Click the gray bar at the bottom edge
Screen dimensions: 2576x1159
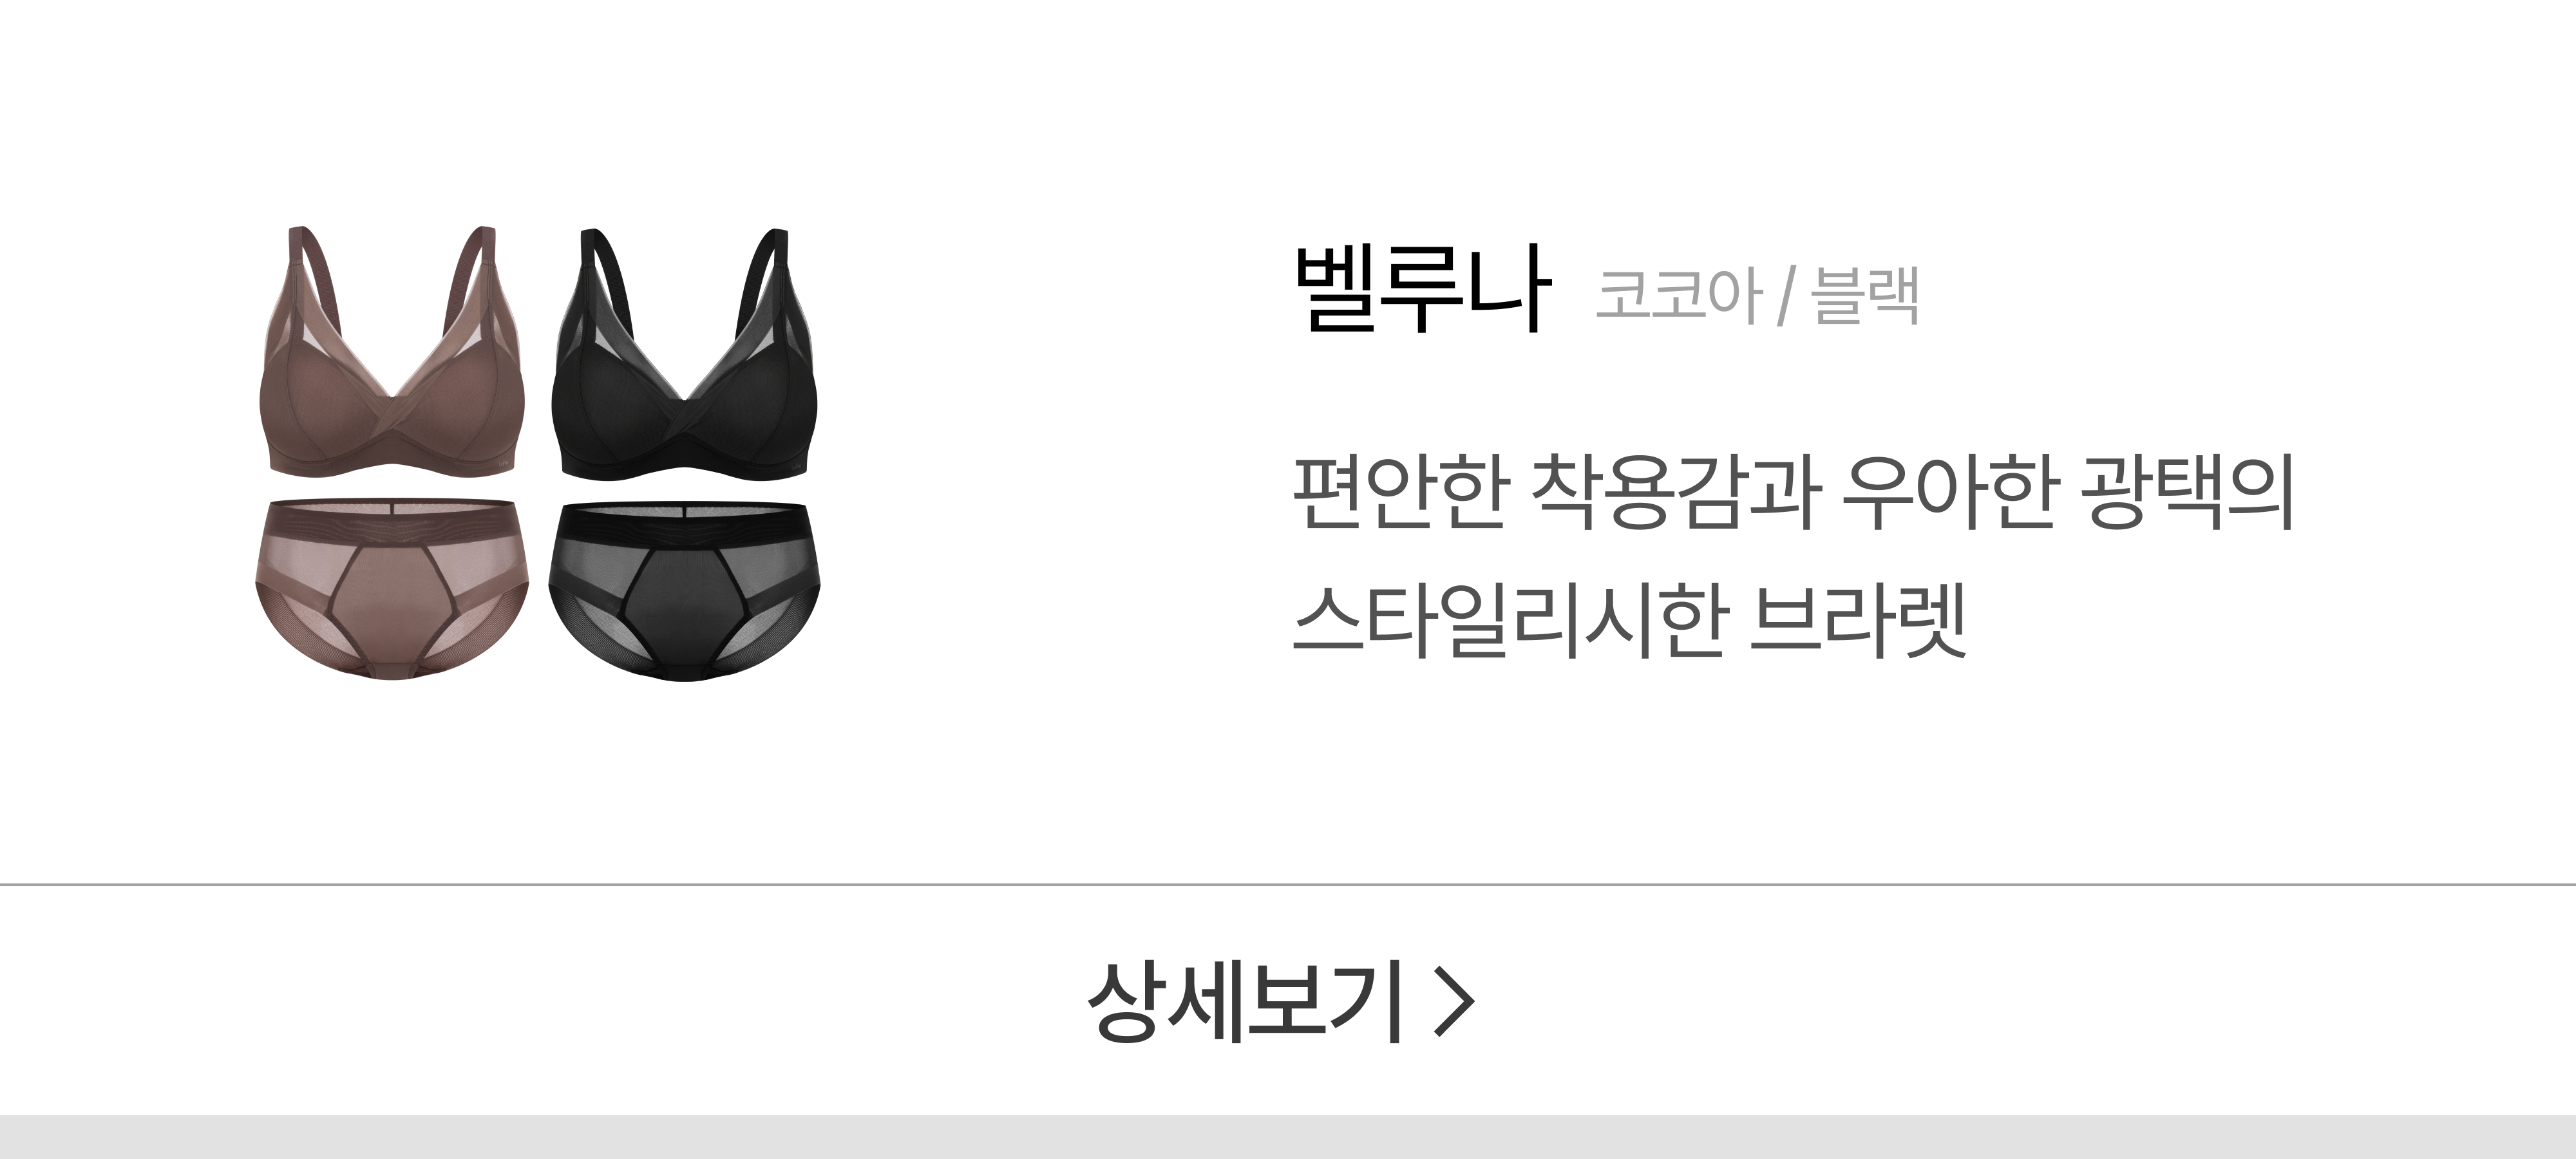[1288, 1137]
